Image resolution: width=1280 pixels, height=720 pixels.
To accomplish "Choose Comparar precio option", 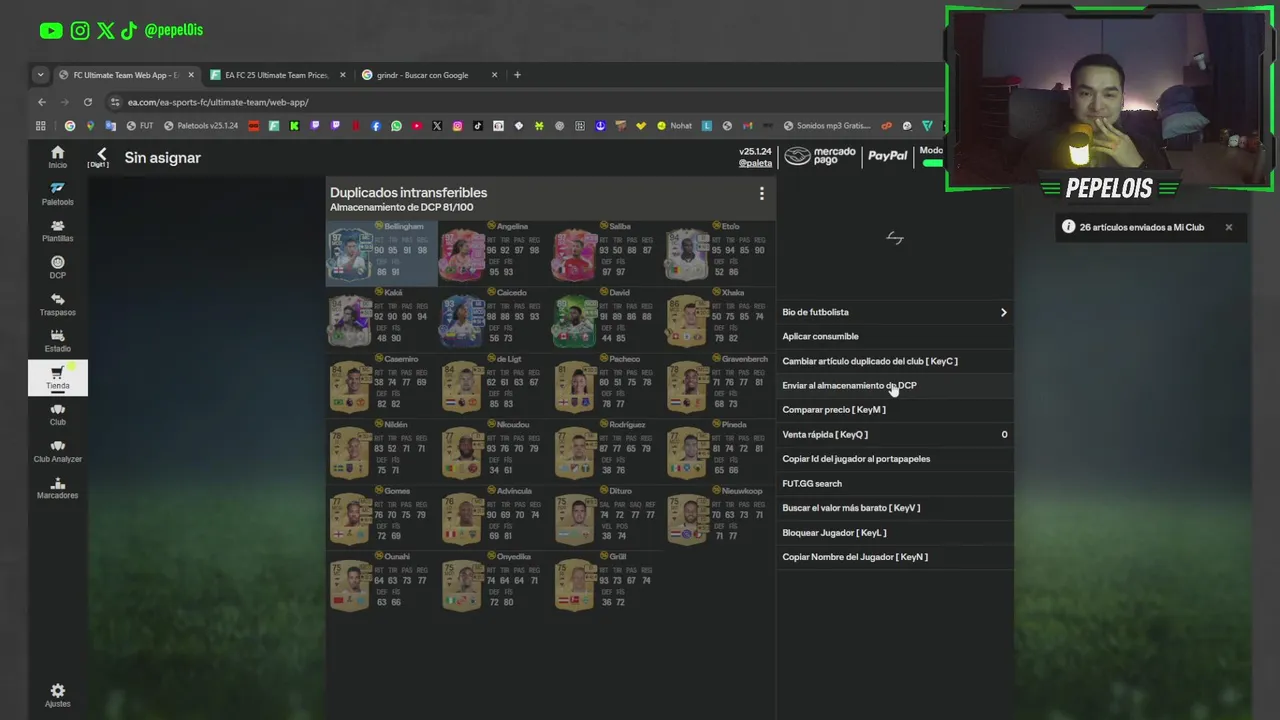I will [895, 410].
